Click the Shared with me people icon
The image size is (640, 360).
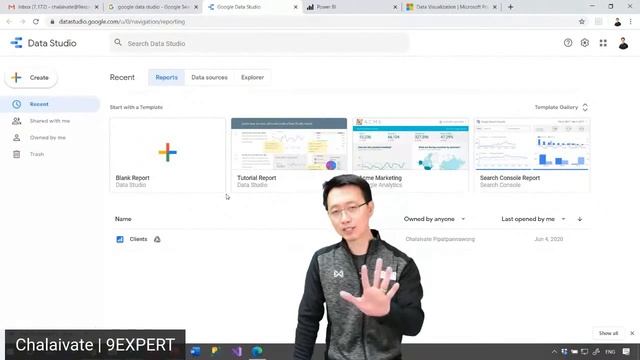[x=16, y=121]
